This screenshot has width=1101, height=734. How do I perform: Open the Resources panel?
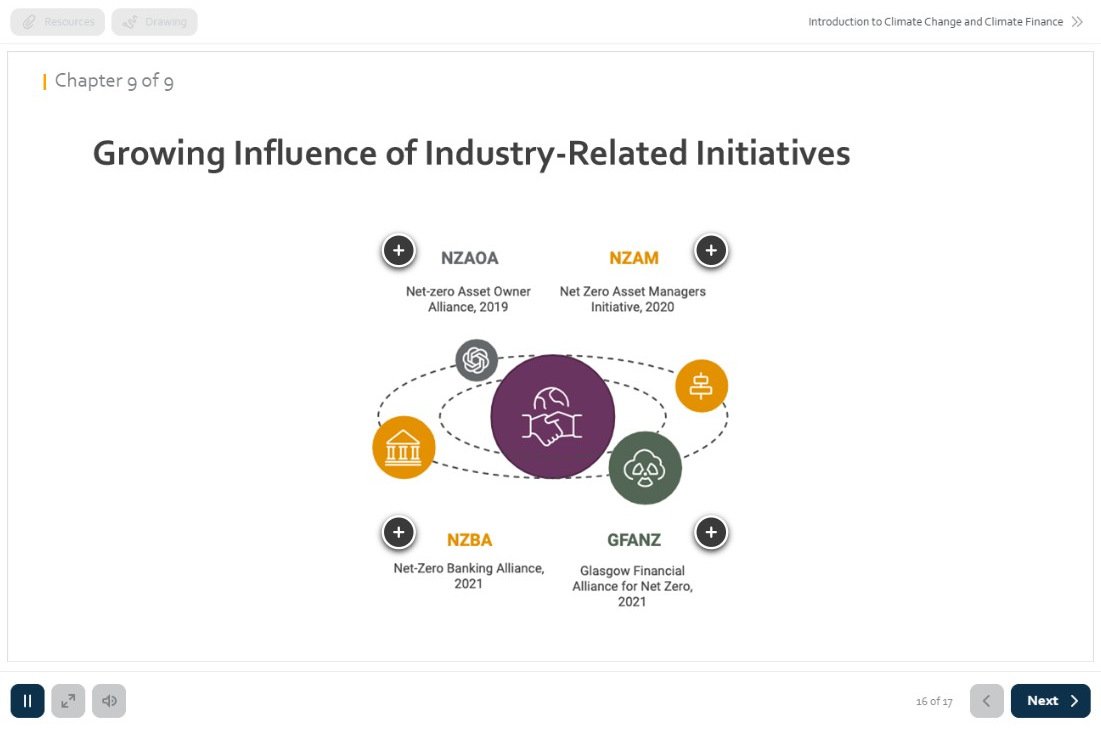pos(58,22)
